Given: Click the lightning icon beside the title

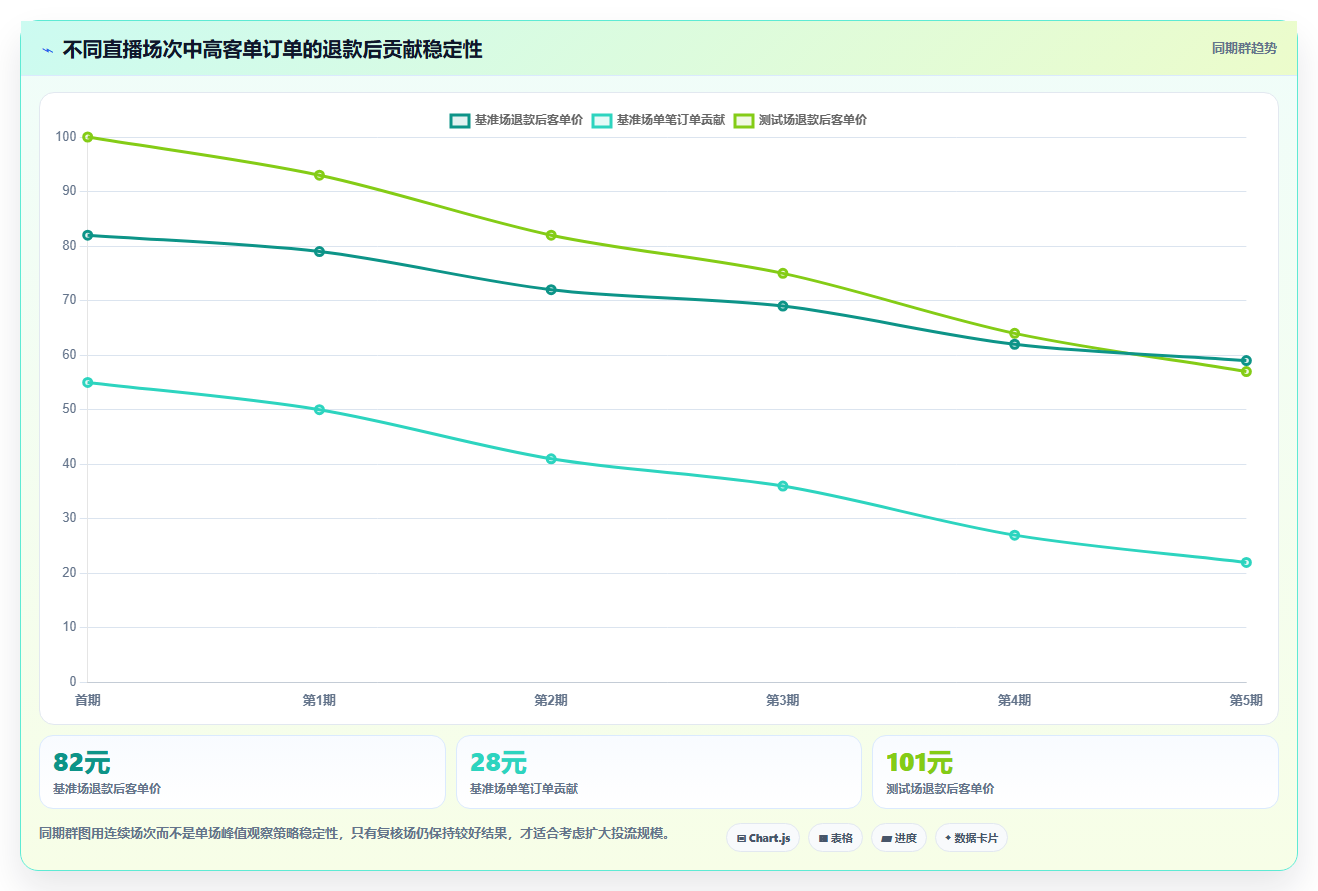Looking at the screenshot, I should [x=47, y=49].
